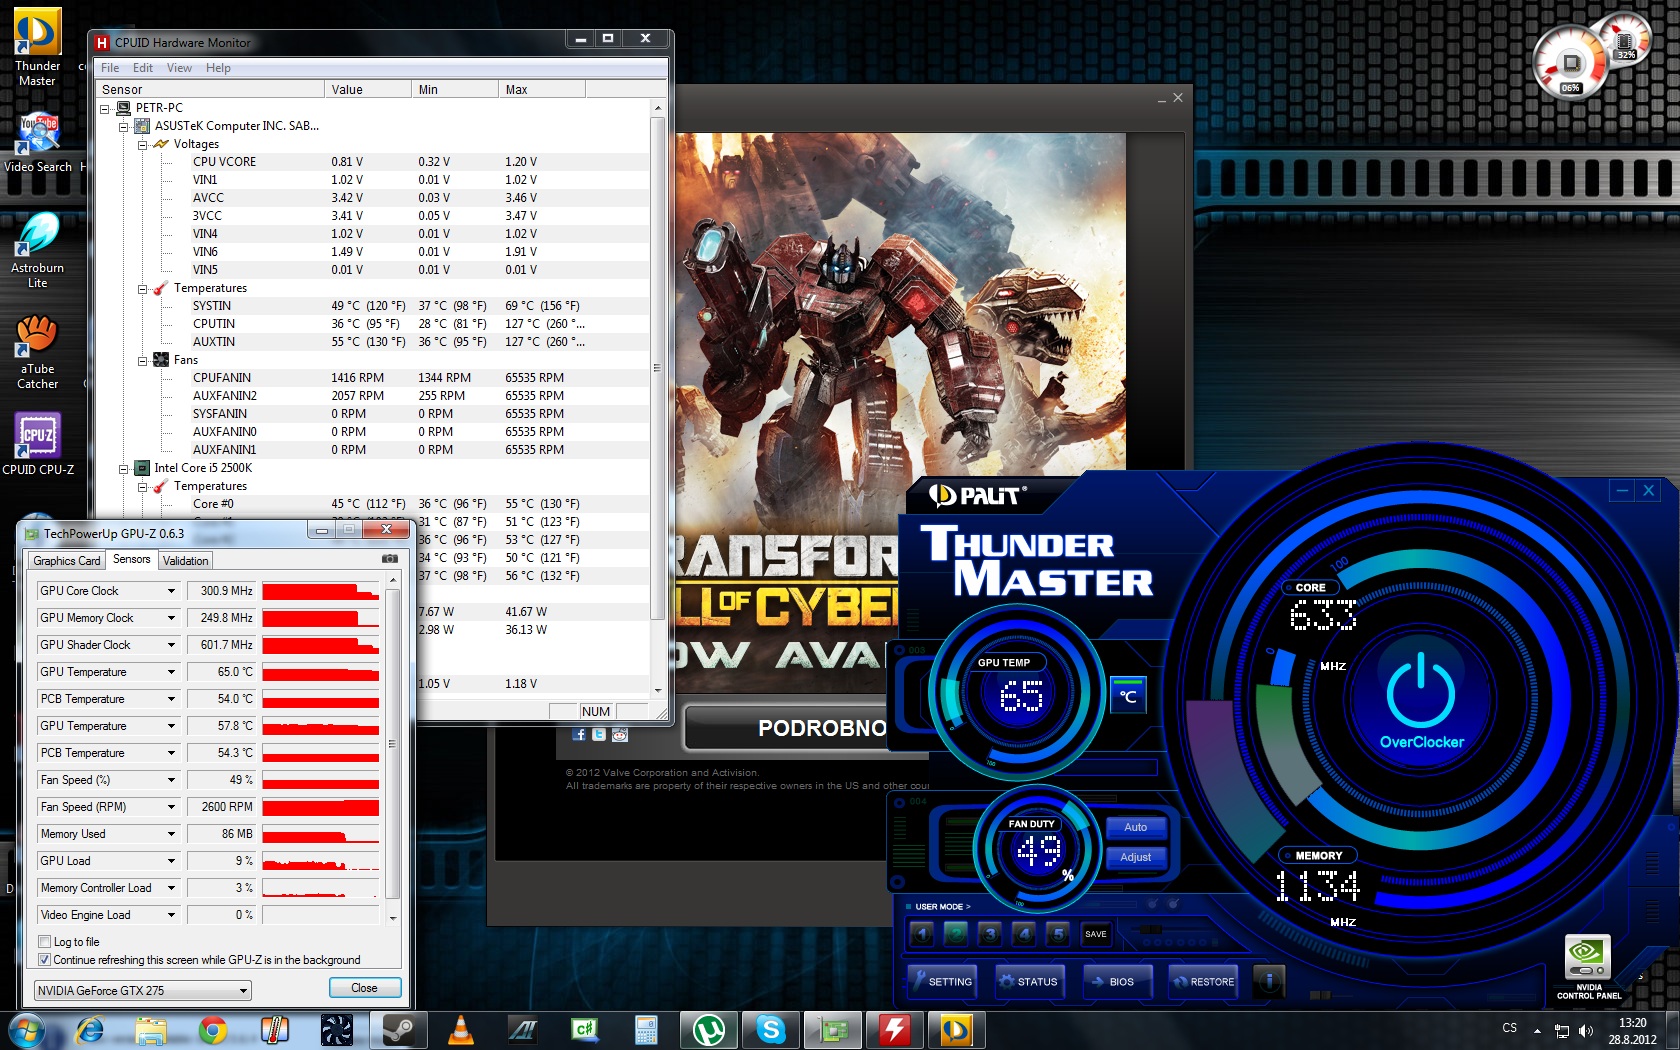Image resolution: width=1680 pixels, height=1050 pixels.
Task: Launch Google Chrome from taskbar
Action: pyautogui.click(x=212, y=1030)
